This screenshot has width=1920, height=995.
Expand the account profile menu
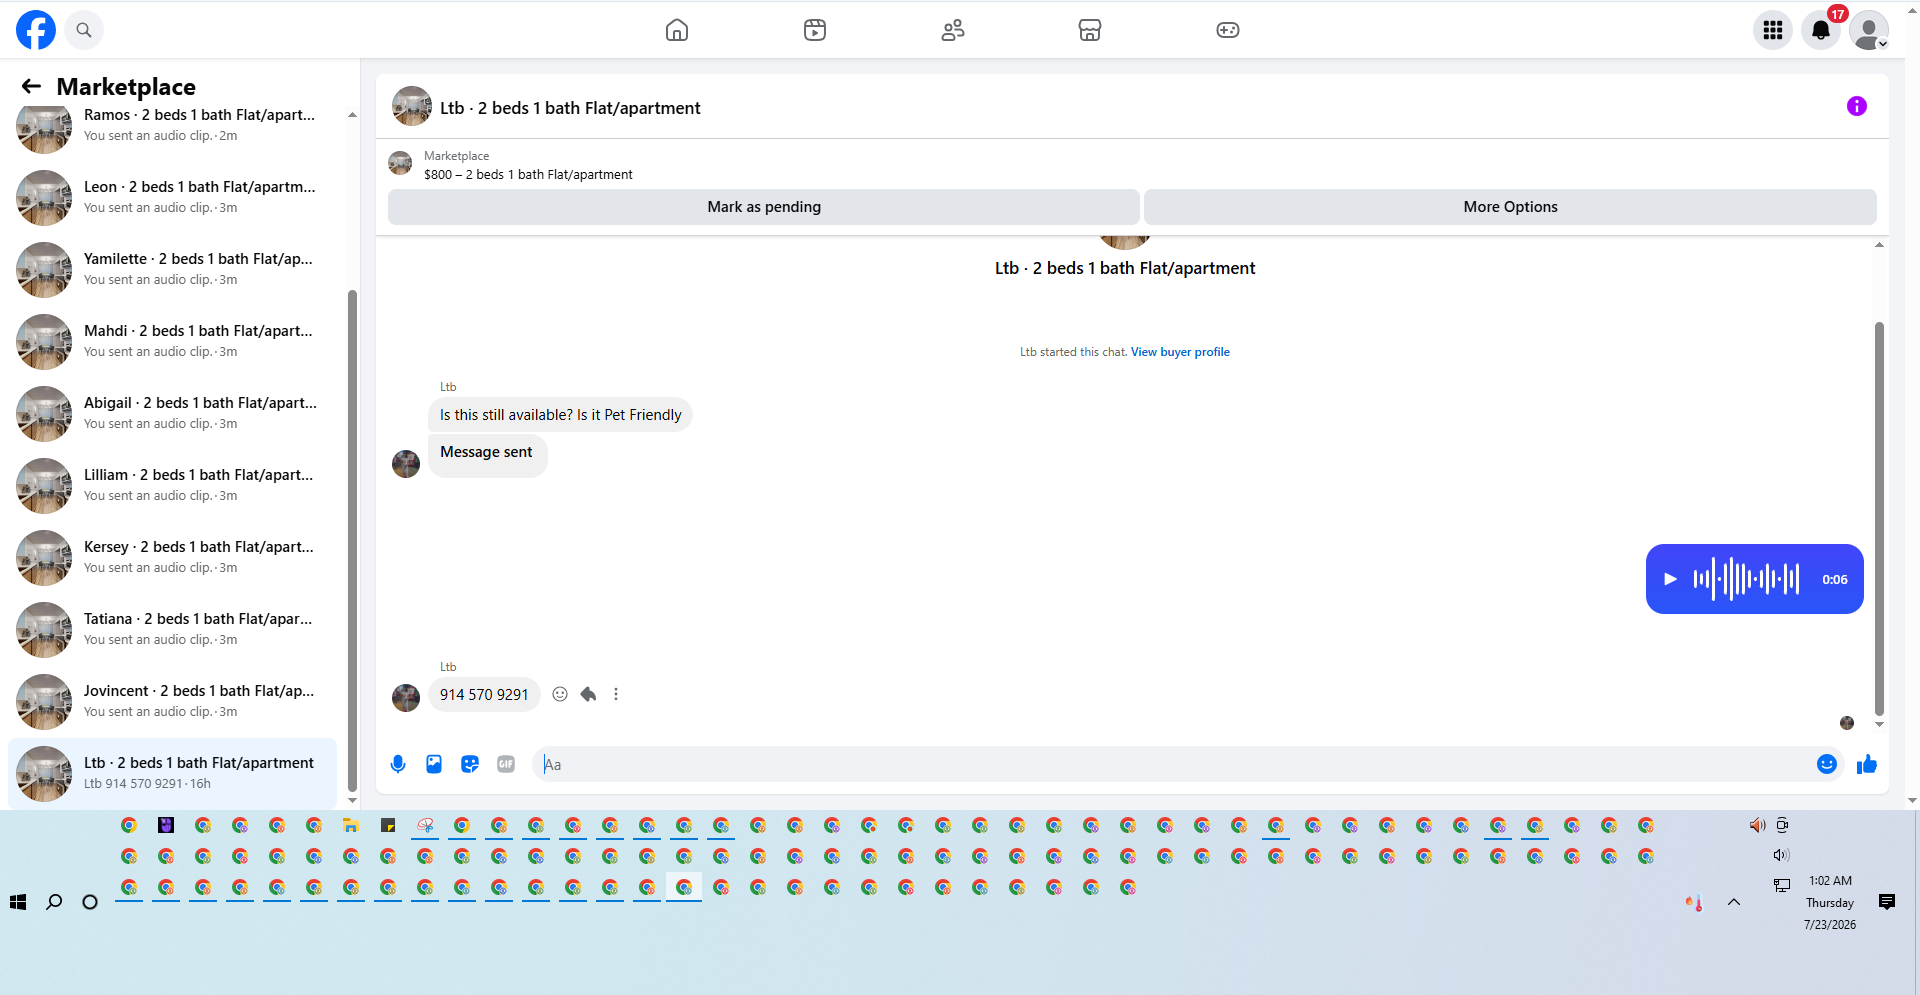point(1869,30)
